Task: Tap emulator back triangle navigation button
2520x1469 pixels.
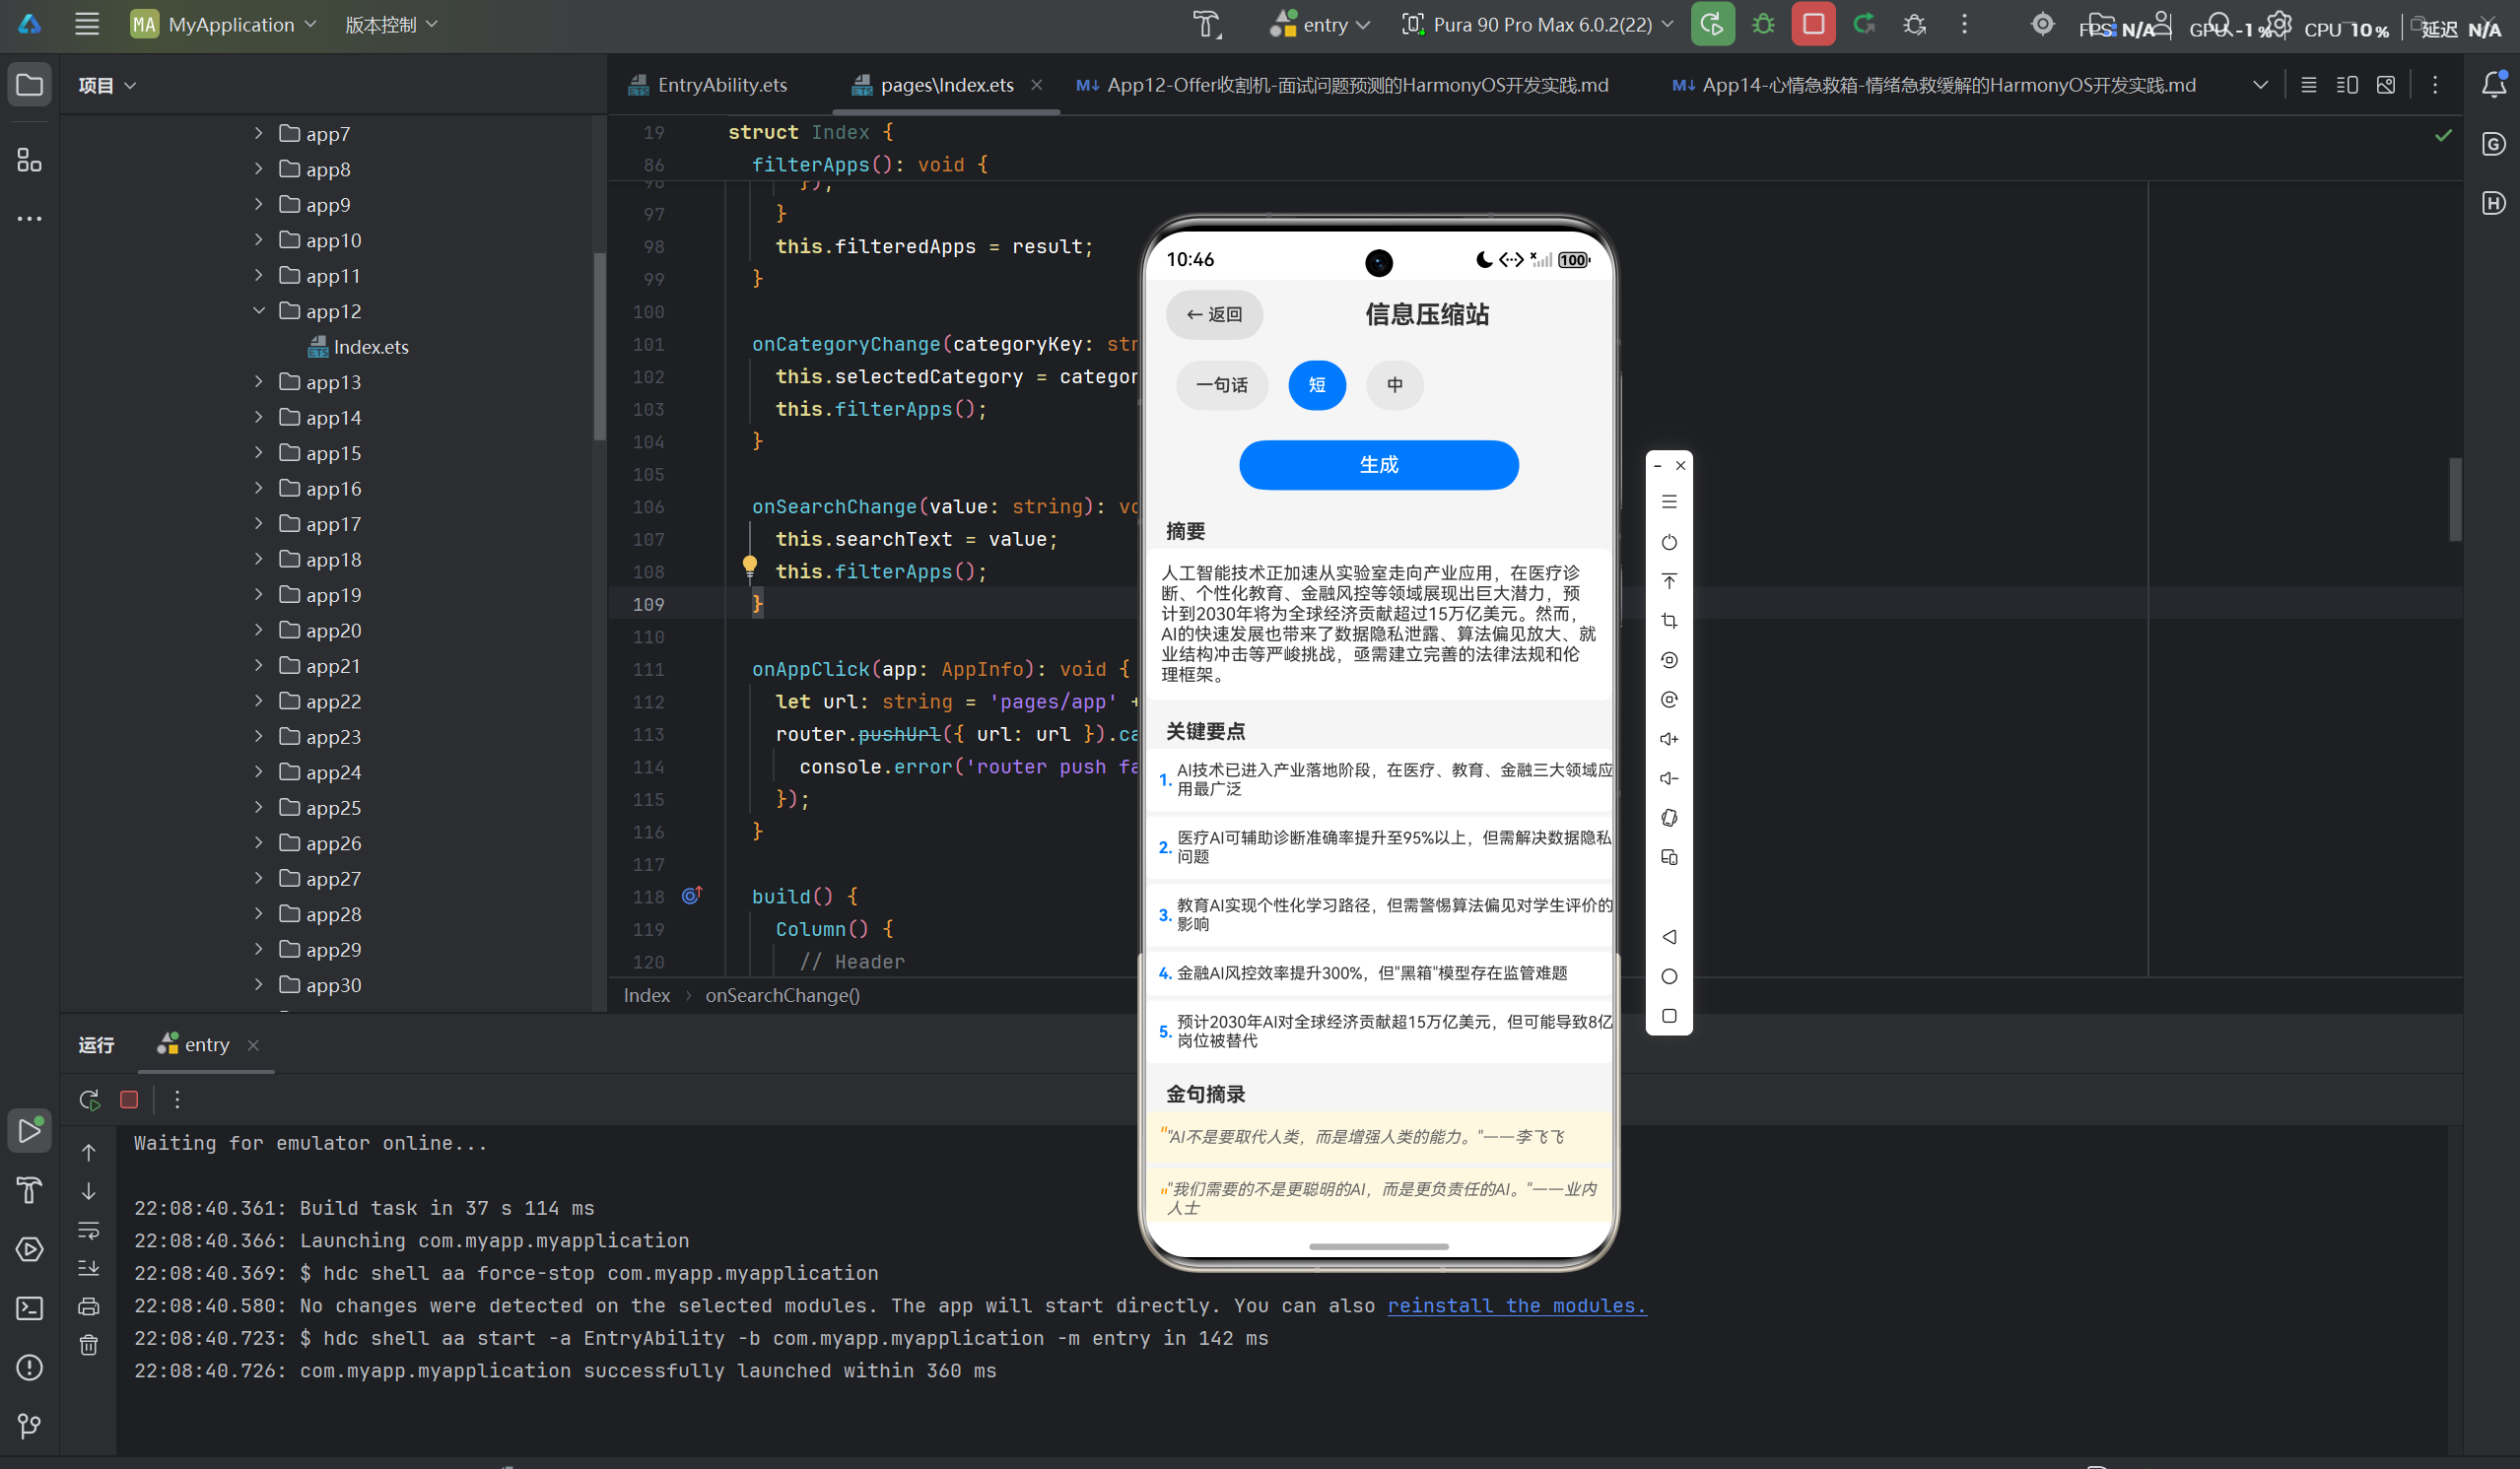Action: coord(1669,937)
